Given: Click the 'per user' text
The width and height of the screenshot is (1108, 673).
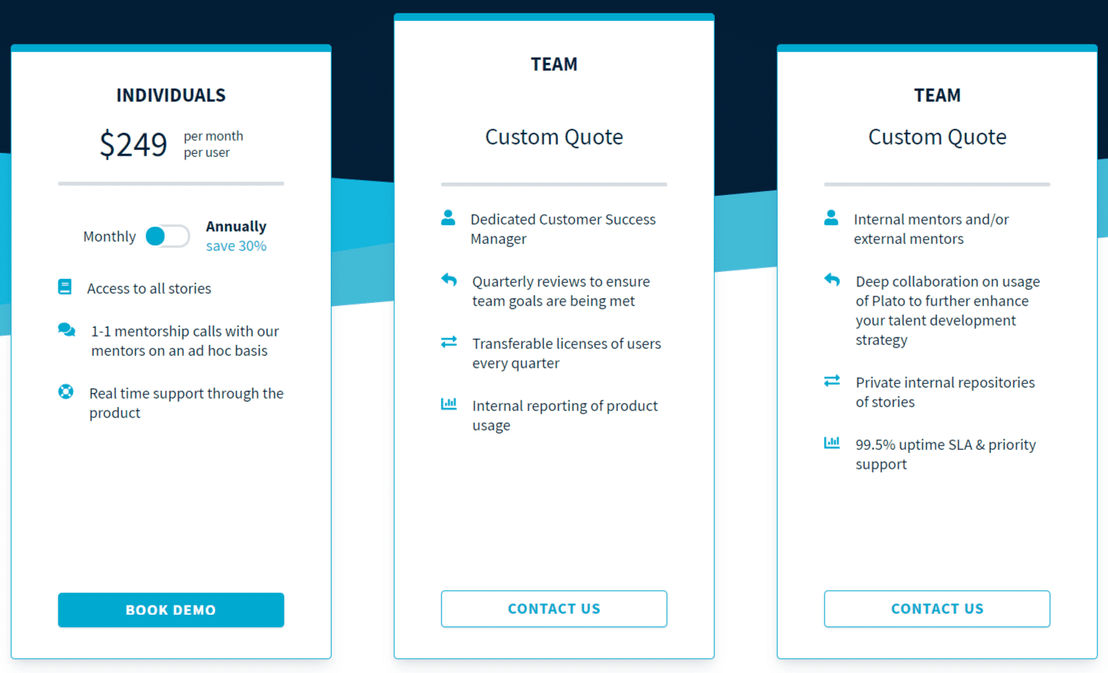Looking at the screenshot, I should [x=206, y=153].
